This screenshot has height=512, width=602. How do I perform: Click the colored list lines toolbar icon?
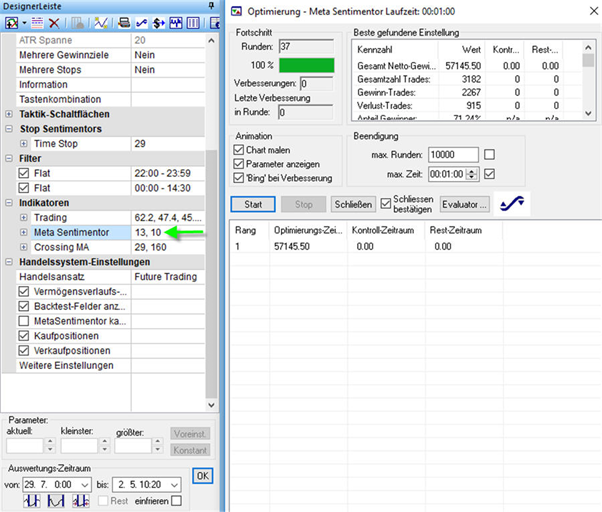(37, 23)
